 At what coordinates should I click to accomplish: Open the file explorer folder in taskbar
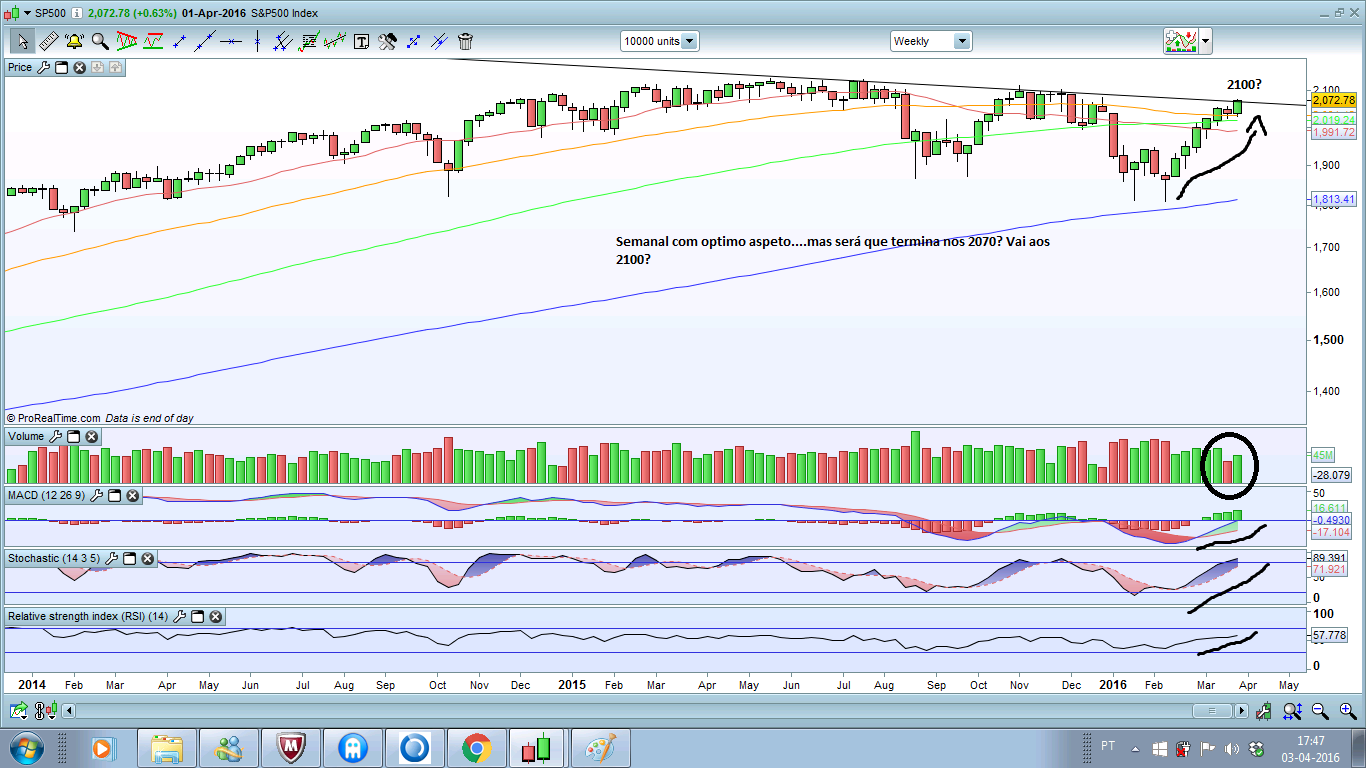pos(166,748)
